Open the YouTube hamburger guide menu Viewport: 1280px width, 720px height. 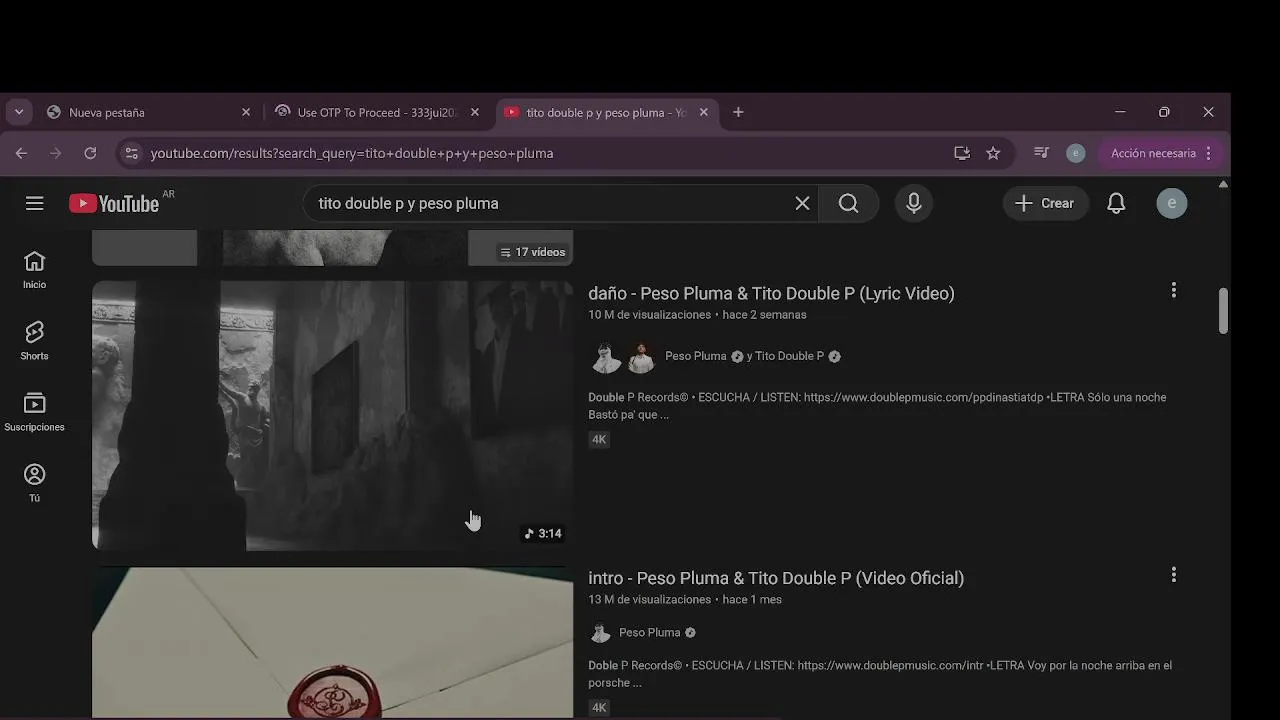35,203
